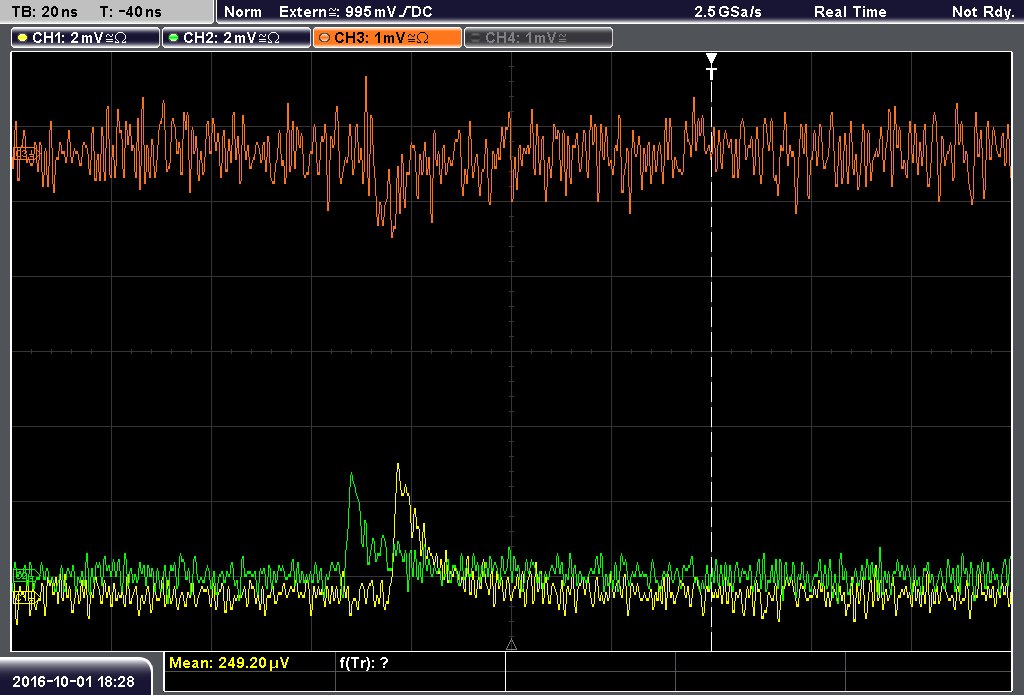Click the time reference triangle at graticule bottom
Viewport: 1024px width, 695px height.
point(511,645)
